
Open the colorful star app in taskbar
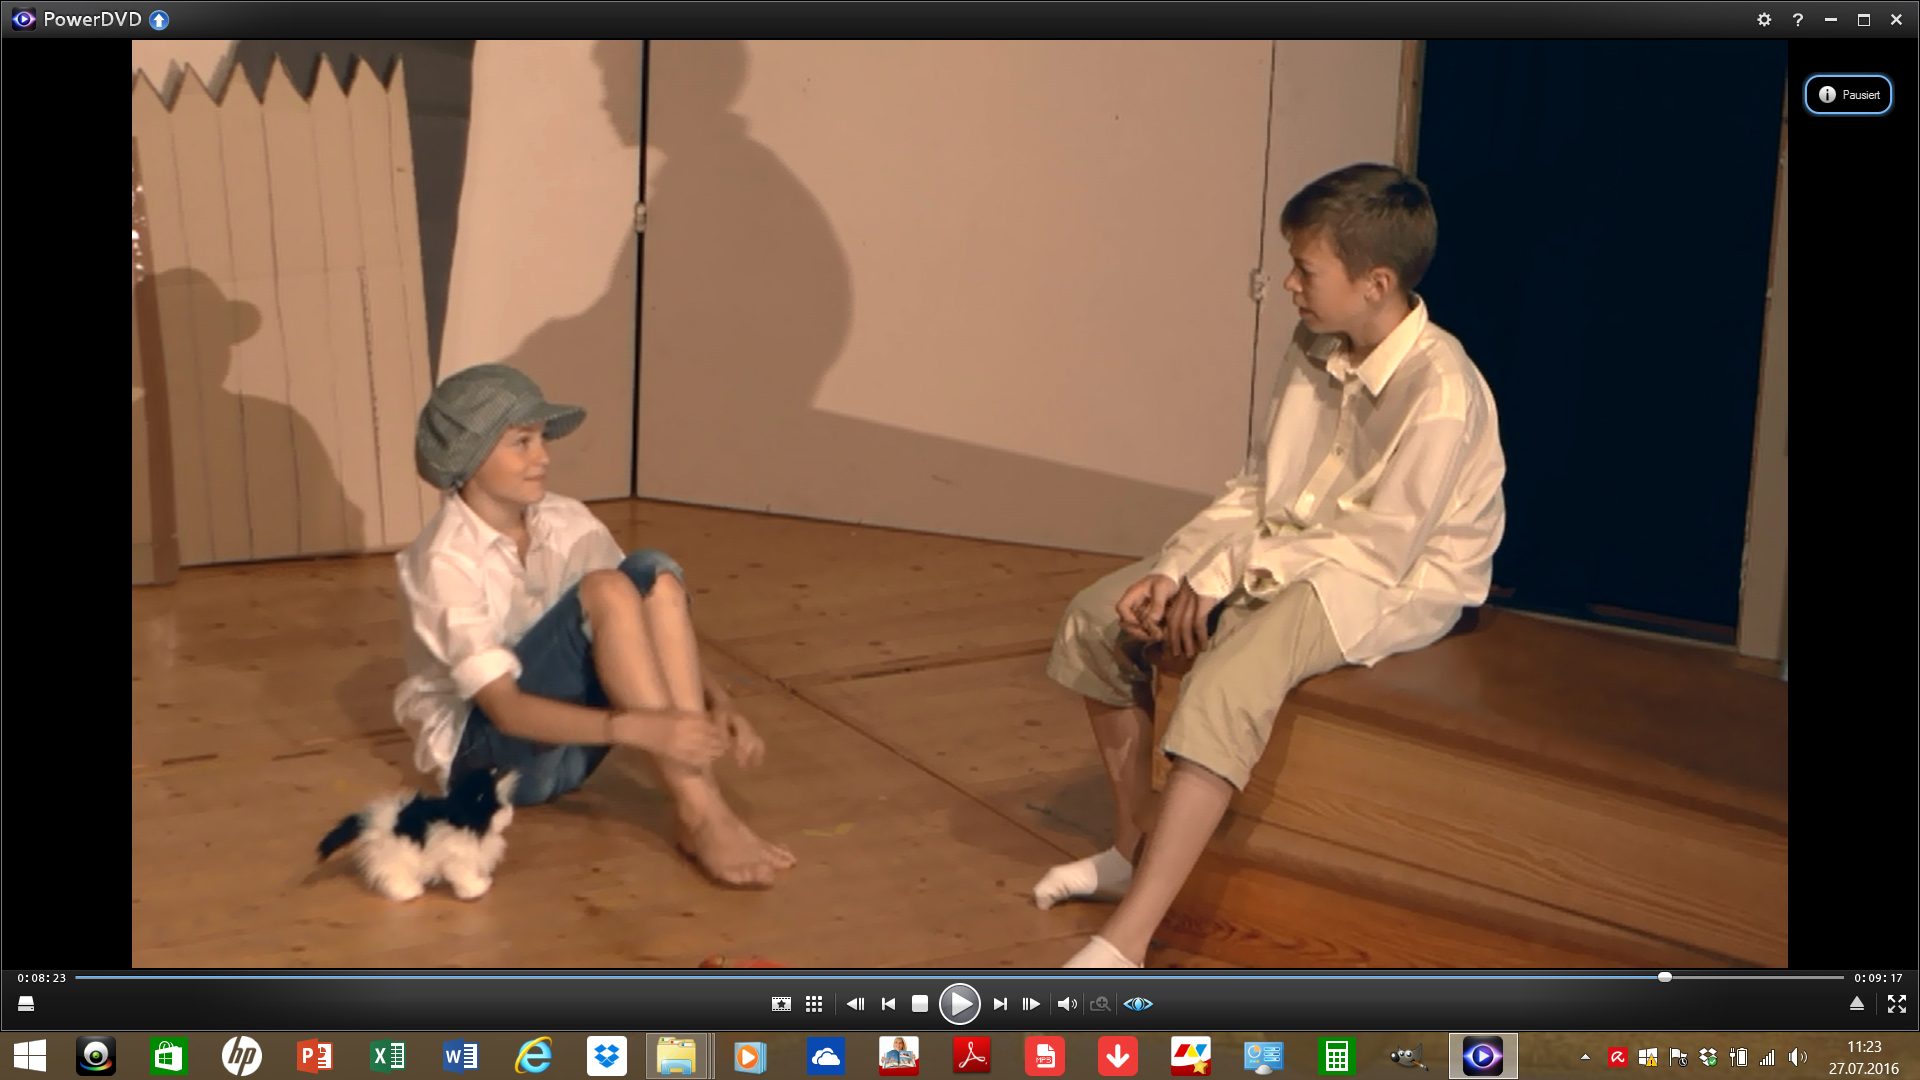click(x=1190, y=1056)
